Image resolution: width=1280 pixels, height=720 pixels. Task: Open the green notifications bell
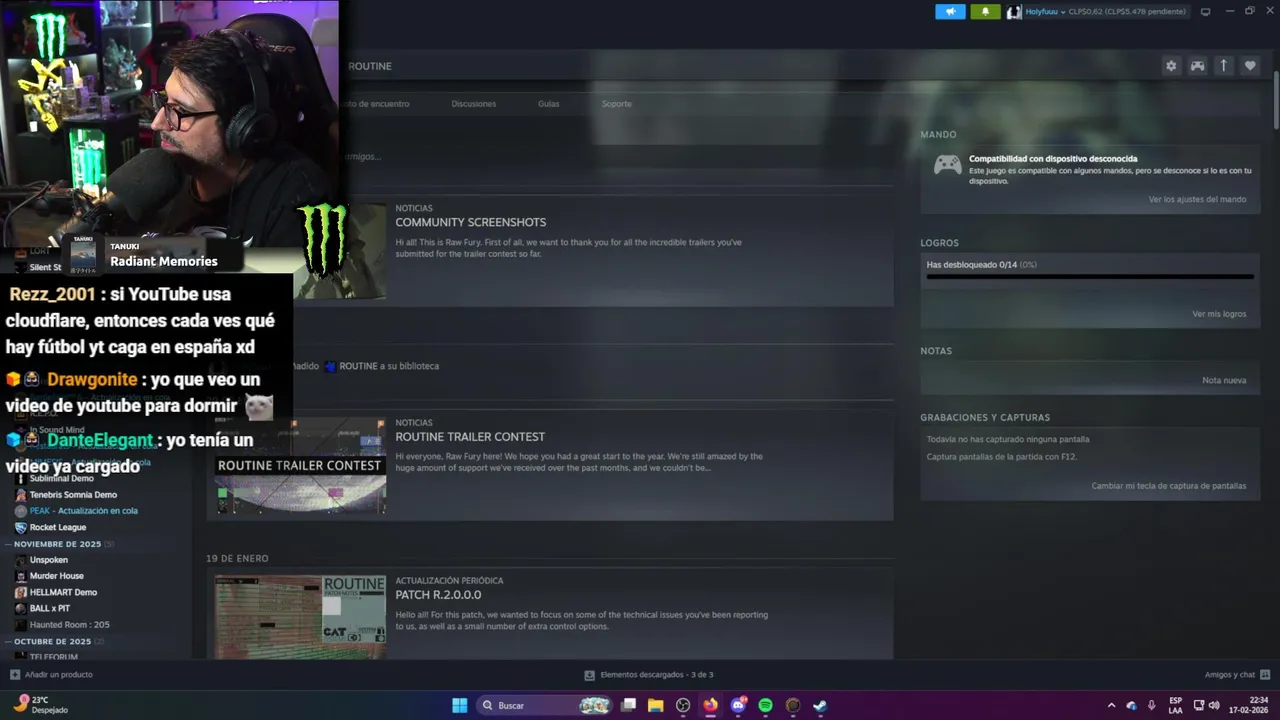(x=985, y=12)
